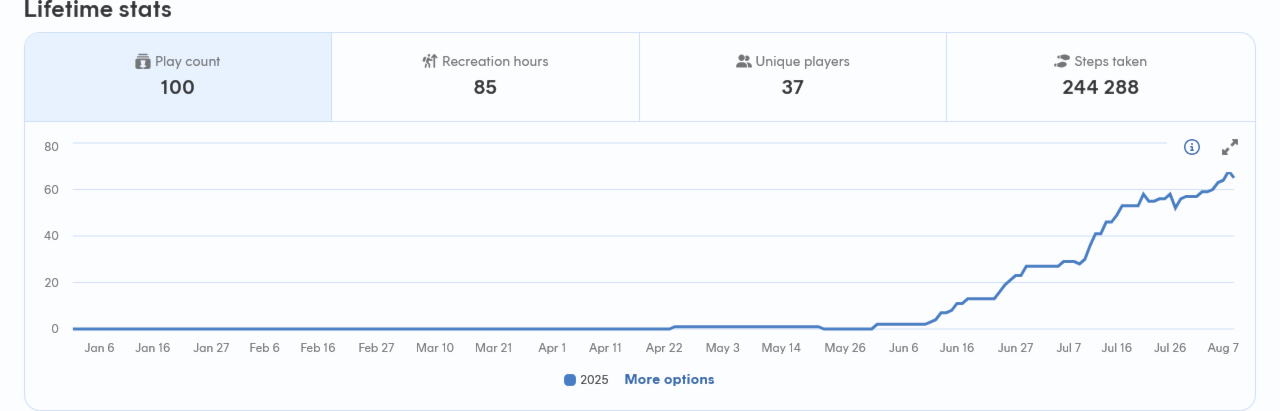The width and height of the screenshot is (1280, 411).
Task: Click the 244 288 steps value
Action: click(x=1100, y=88)
